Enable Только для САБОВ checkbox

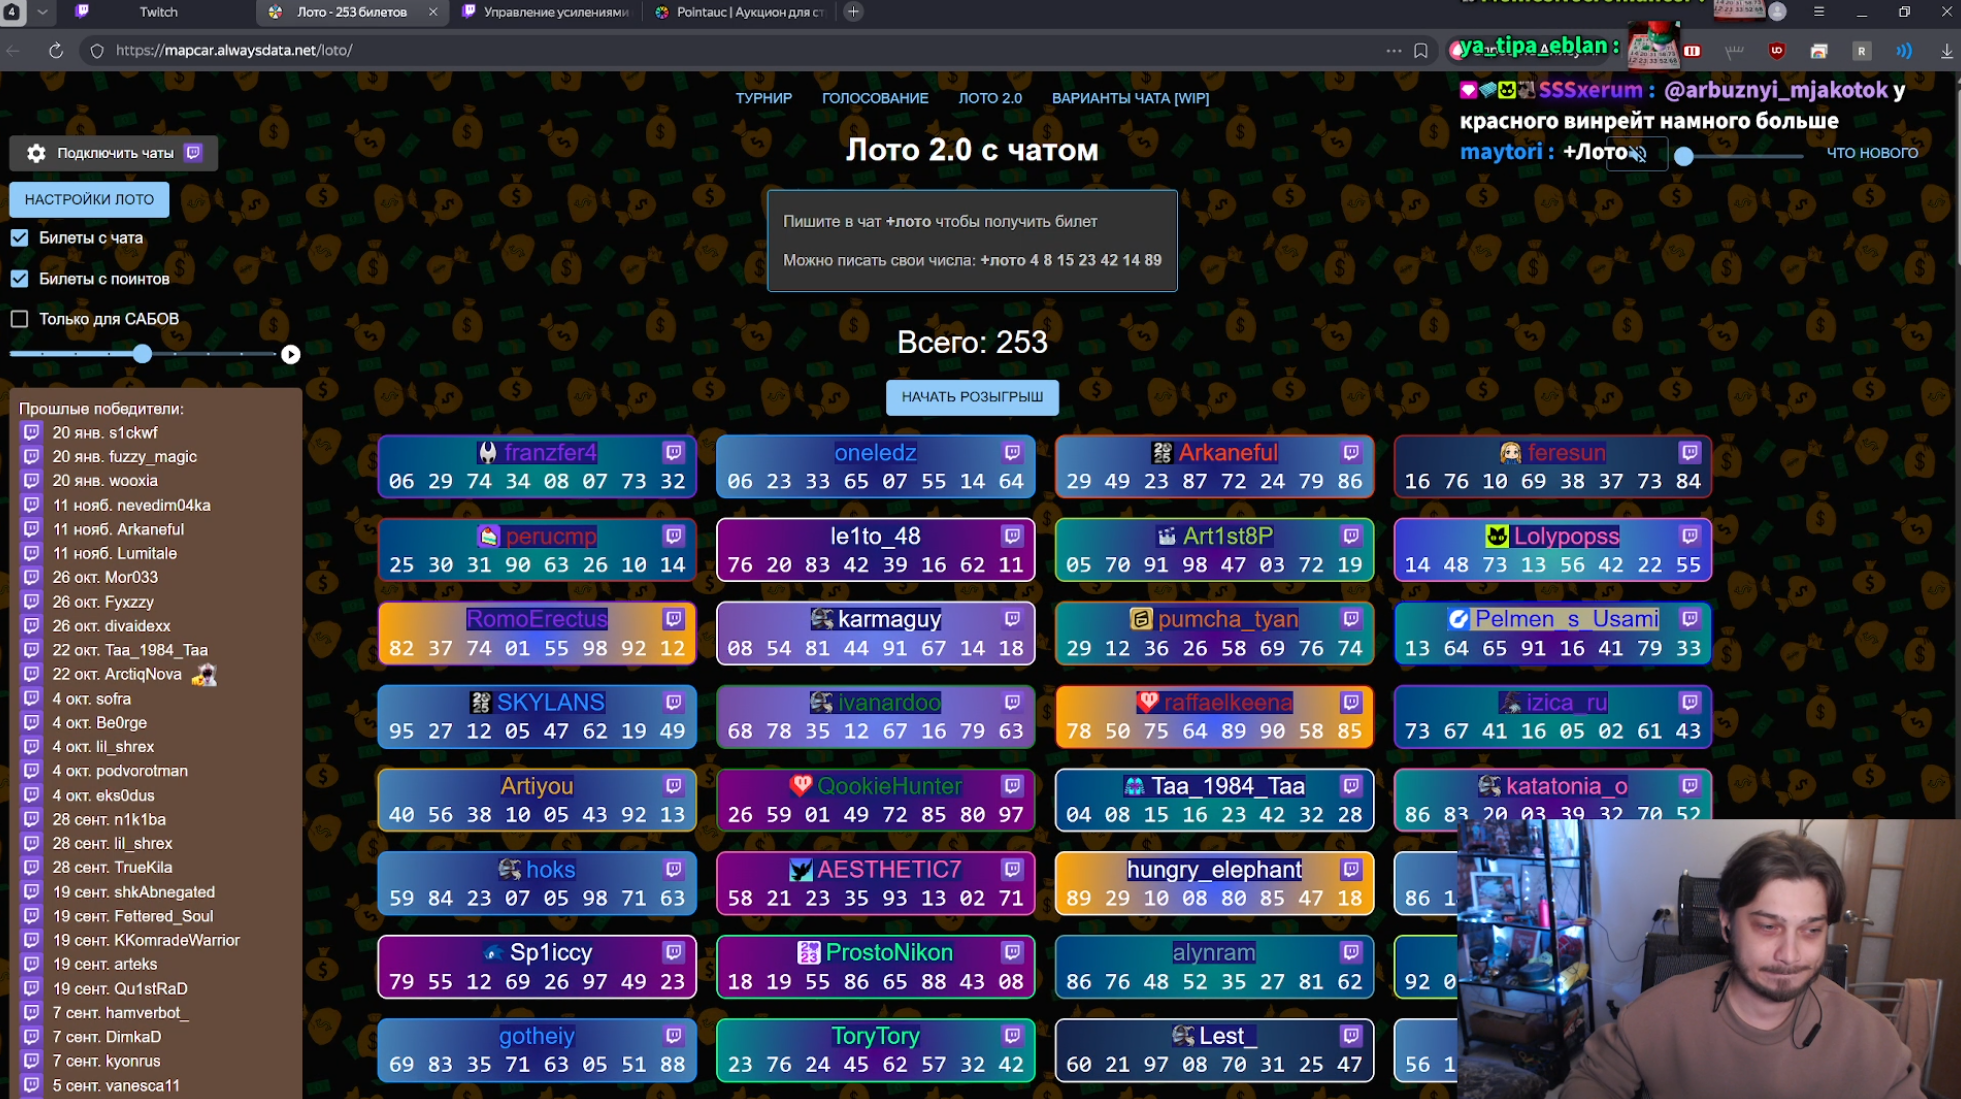tap(20, 319)
